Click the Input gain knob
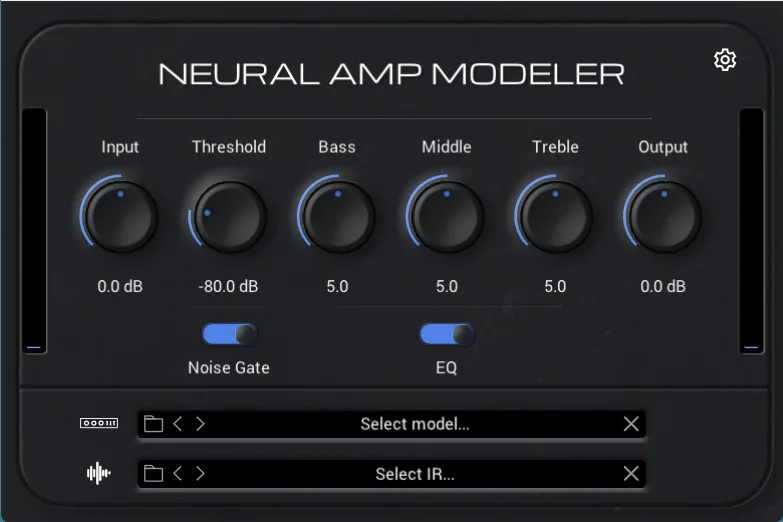783x522 pixels. [120, 216]
